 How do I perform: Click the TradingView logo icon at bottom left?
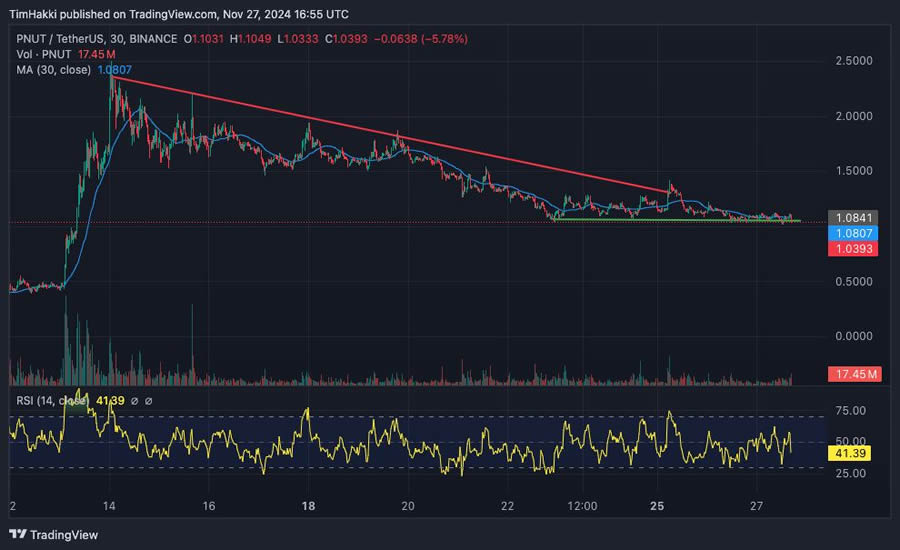pos(18,534)
